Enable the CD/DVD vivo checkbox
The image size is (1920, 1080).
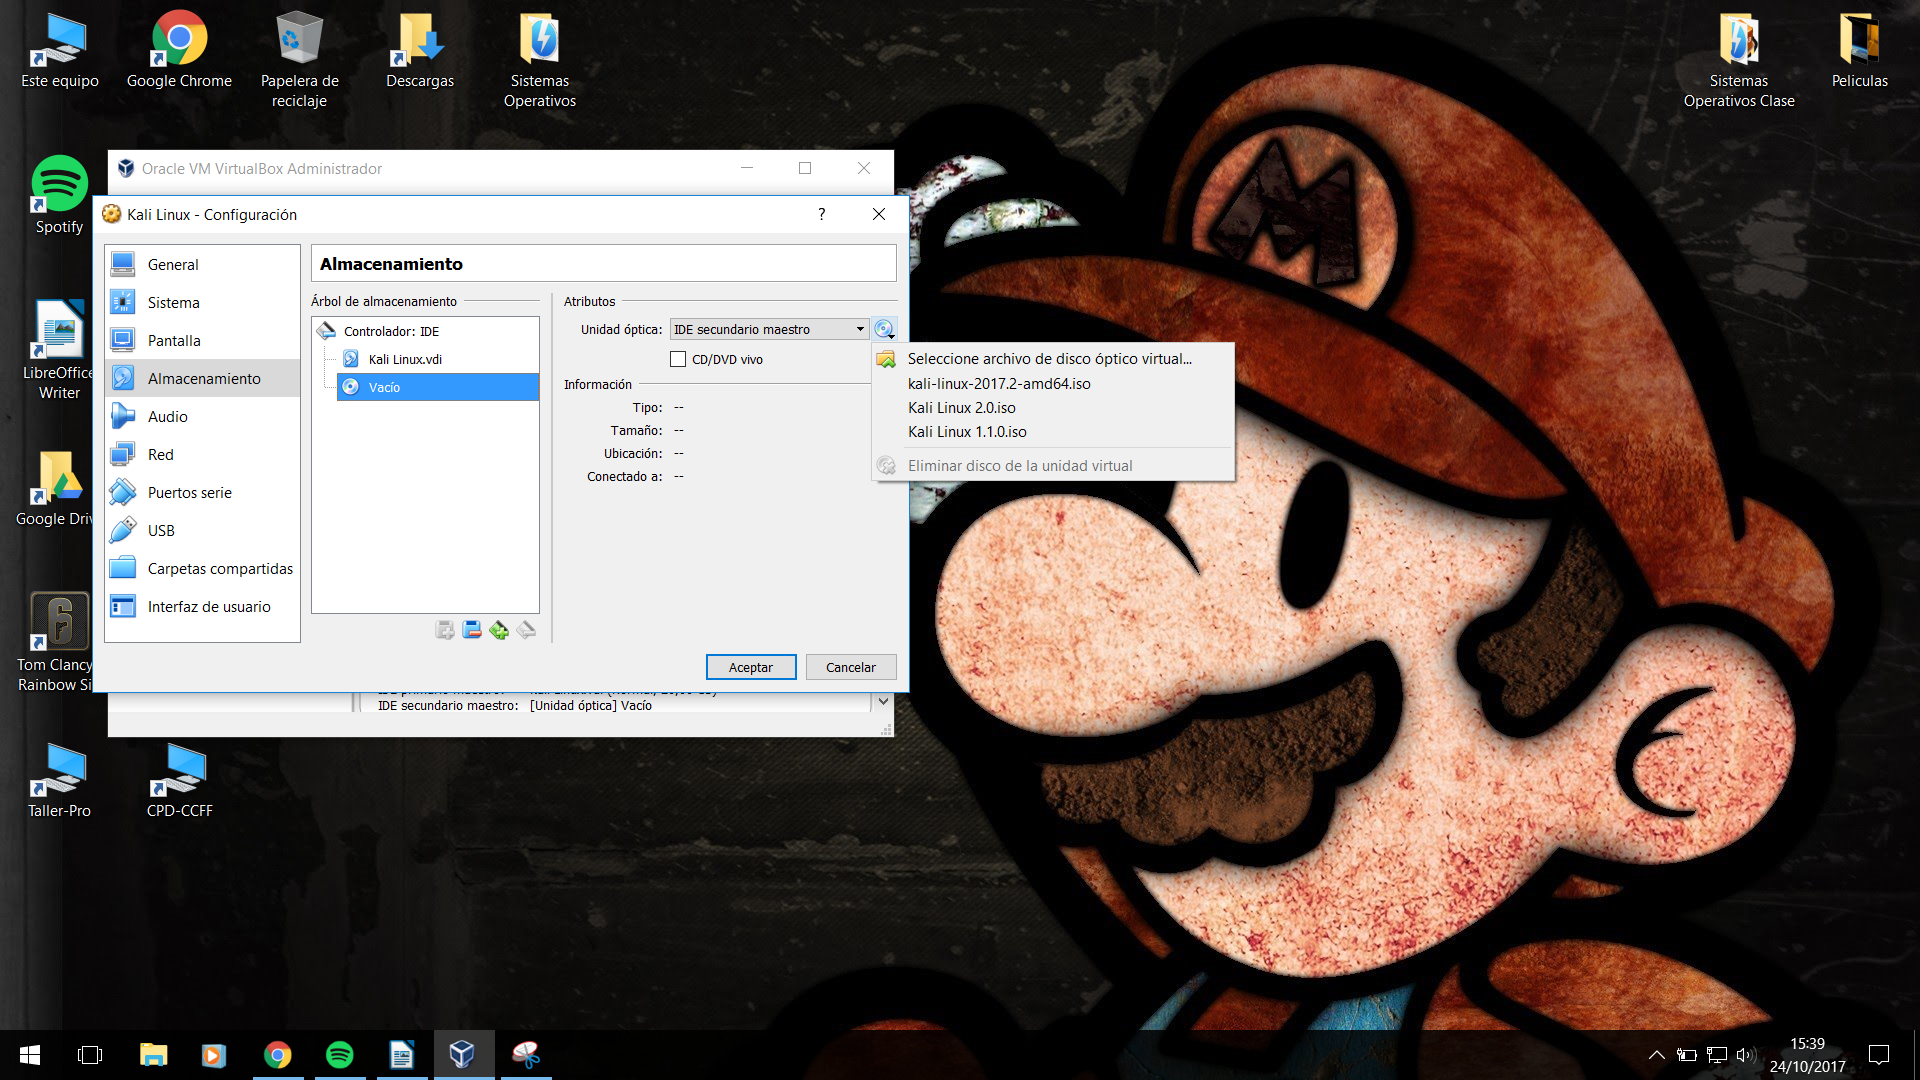pos(678,359)
